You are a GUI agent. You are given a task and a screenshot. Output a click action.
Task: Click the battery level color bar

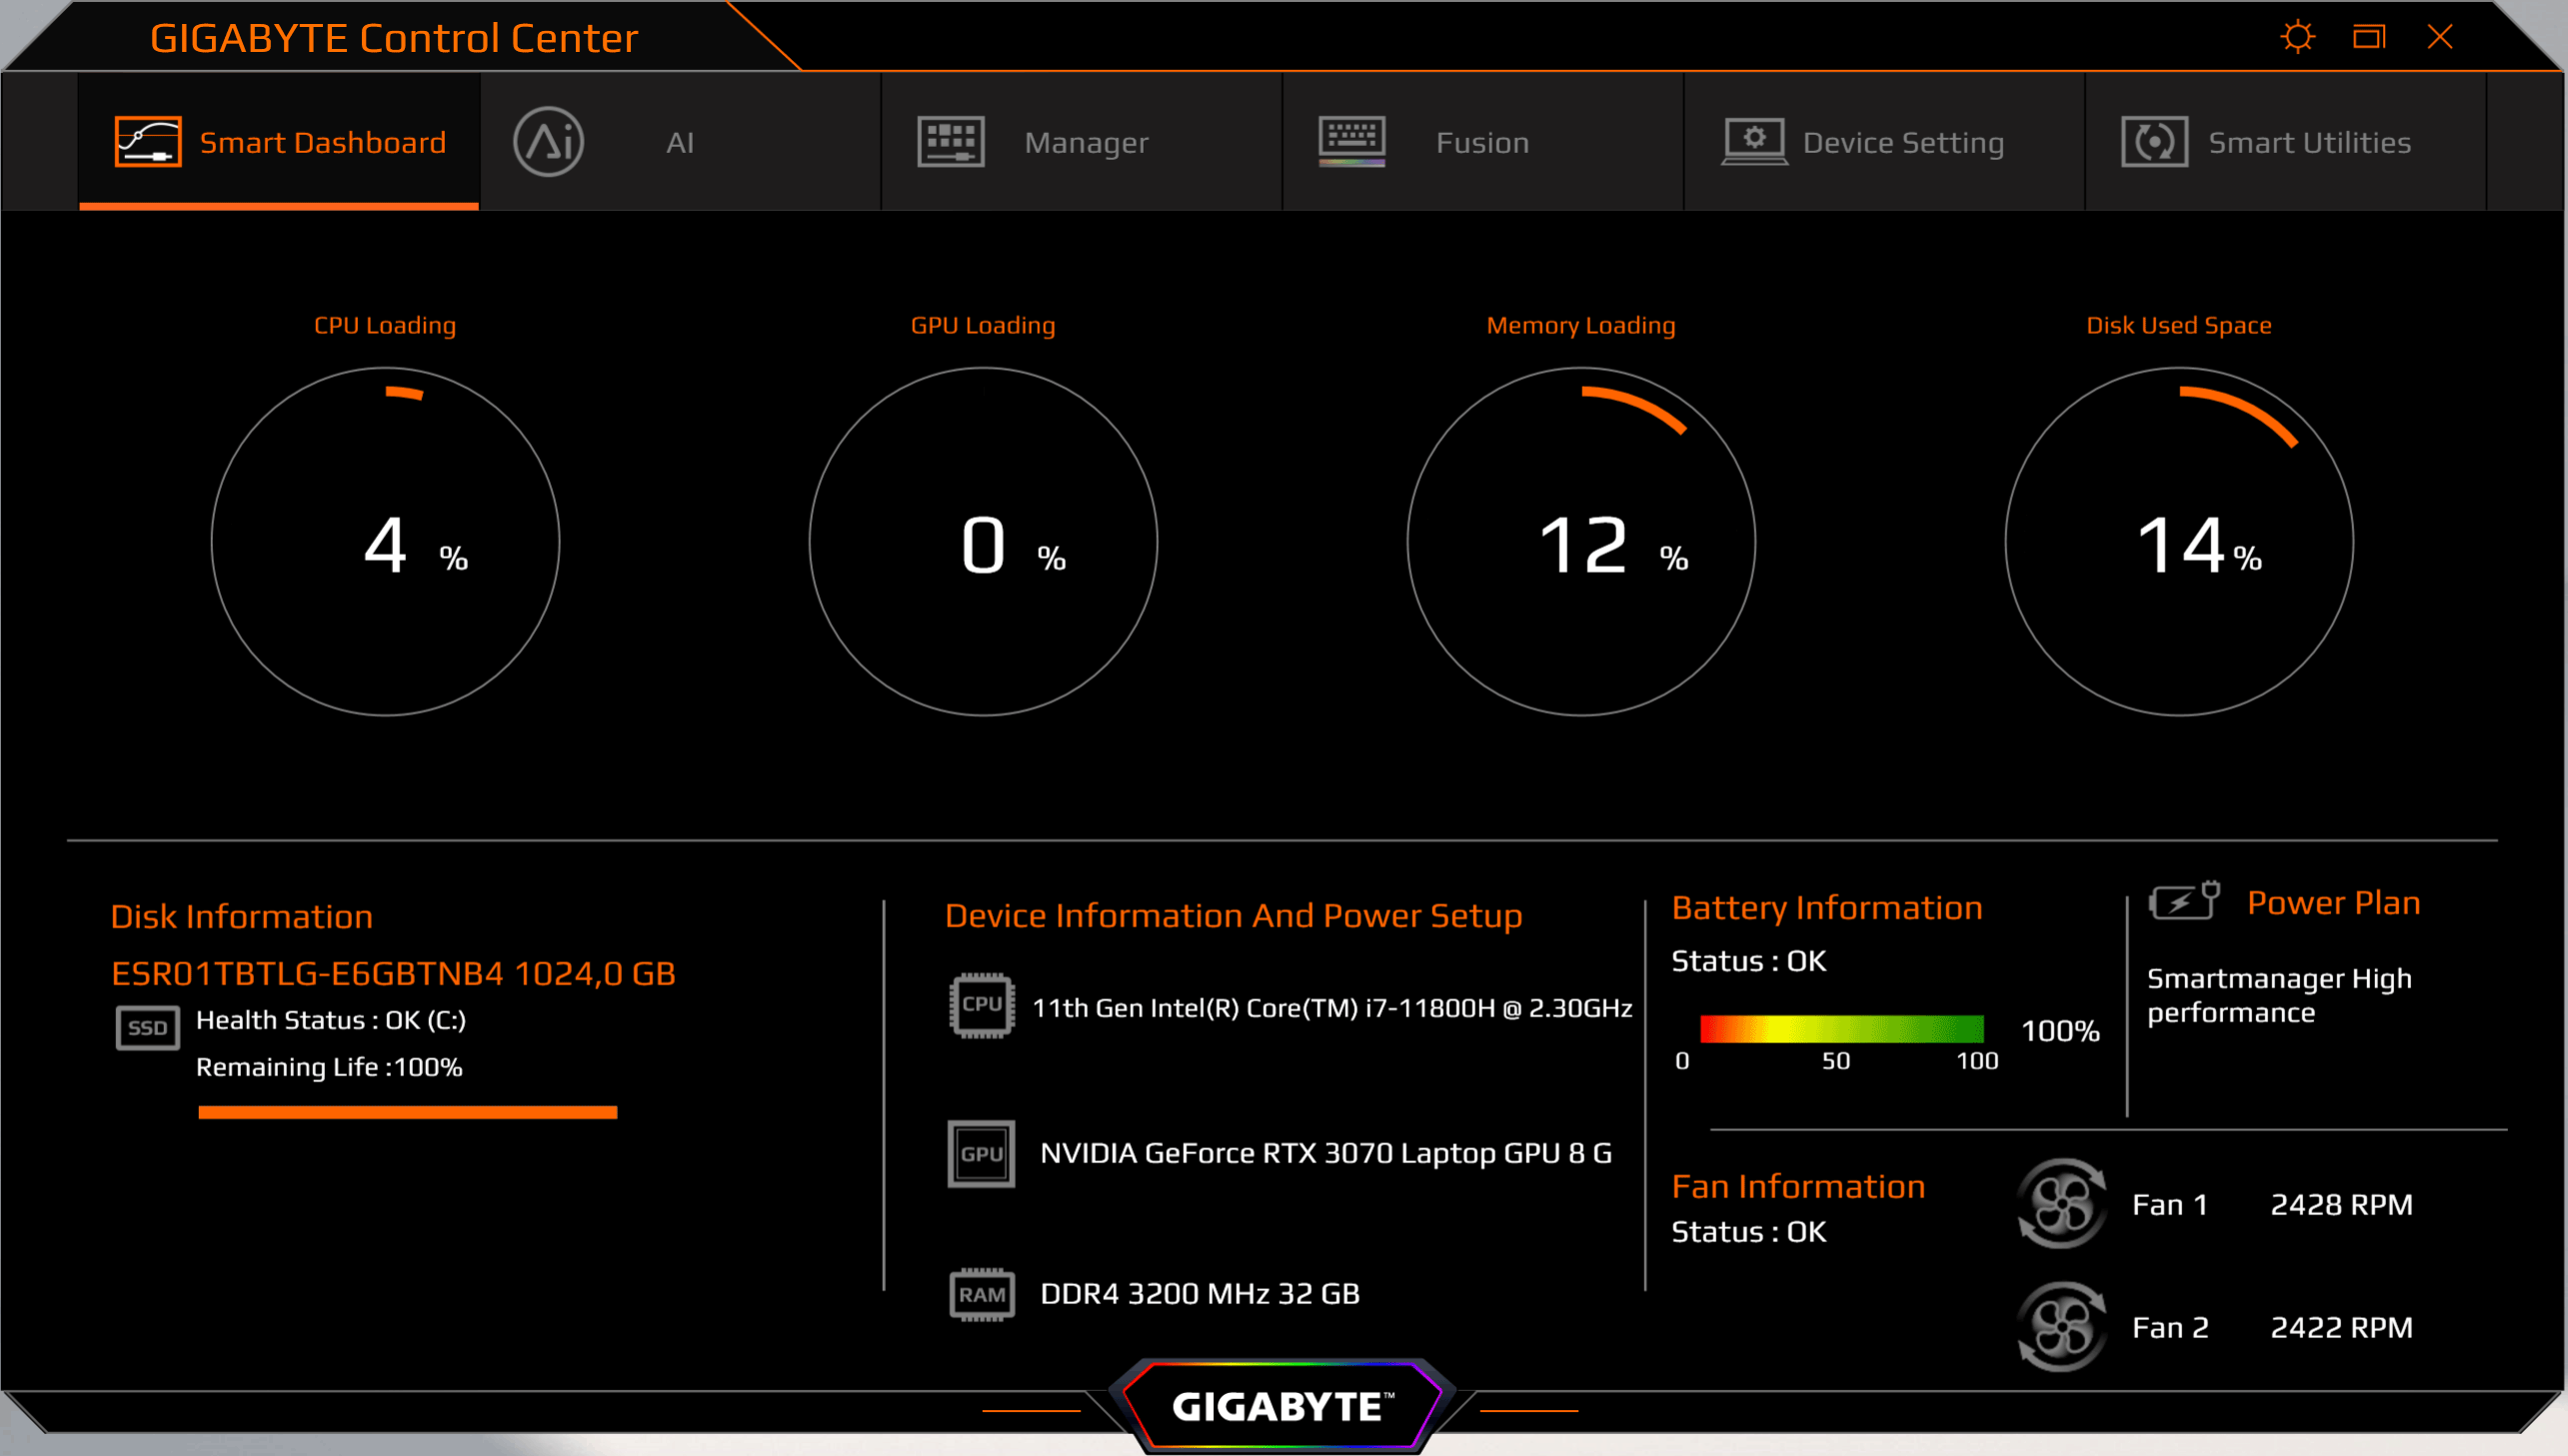pos(1841,1029)
